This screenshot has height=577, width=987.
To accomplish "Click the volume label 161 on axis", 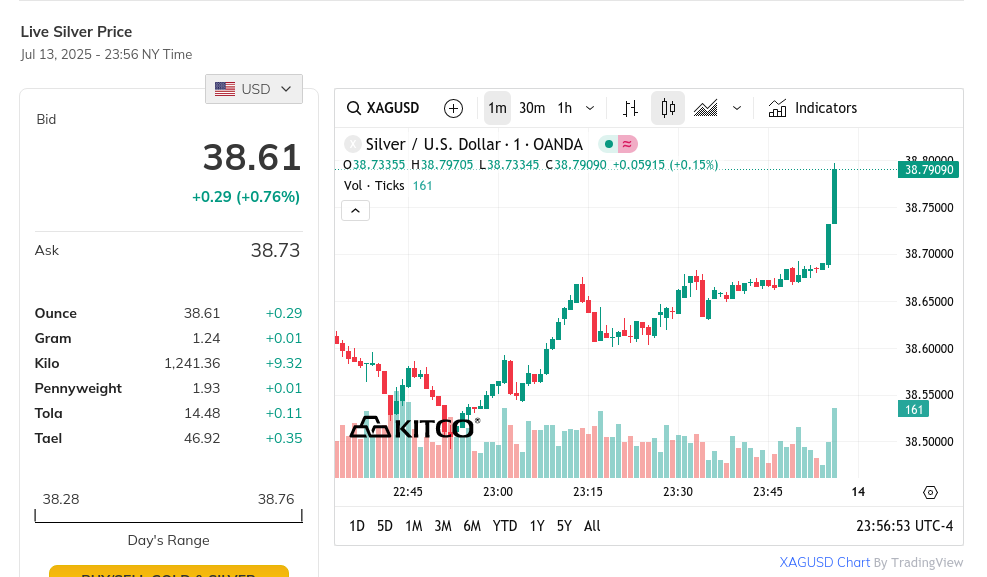I will (x=913, y=410).
